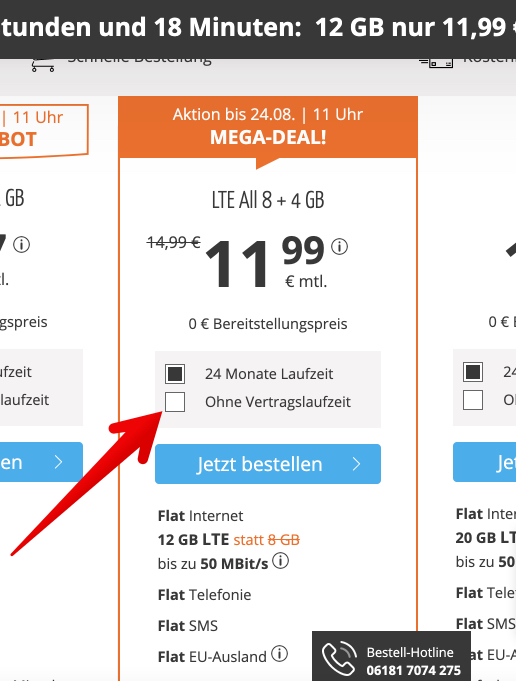
Task: Select 24 Monate Laufzeit in middle plan
Action: click(175, 374)
